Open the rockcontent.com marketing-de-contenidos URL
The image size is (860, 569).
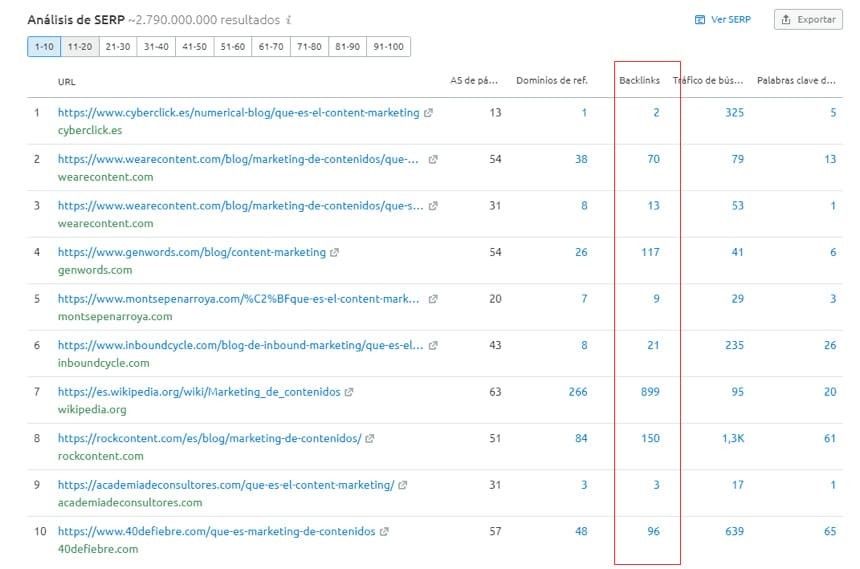[x=210, y=438]
